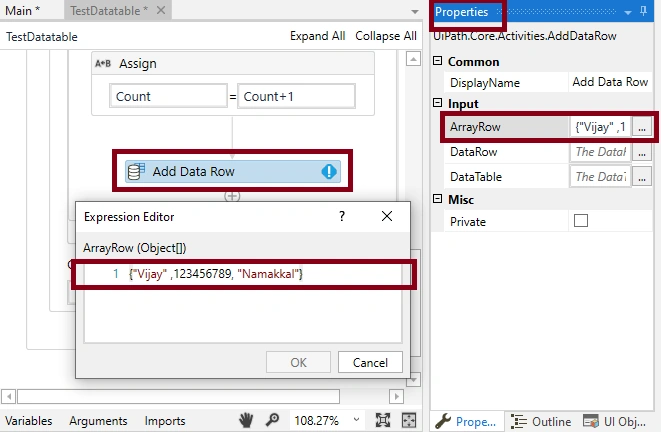Click the DisplayName property label
Image resolution: width=661 pixels, height=432 pixels.
point(485,83)
